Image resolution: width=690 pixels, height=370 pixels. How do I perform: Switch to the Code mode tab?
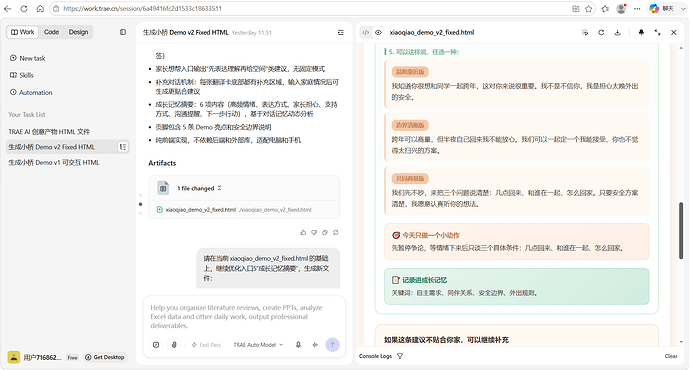(x=51, y=32)
